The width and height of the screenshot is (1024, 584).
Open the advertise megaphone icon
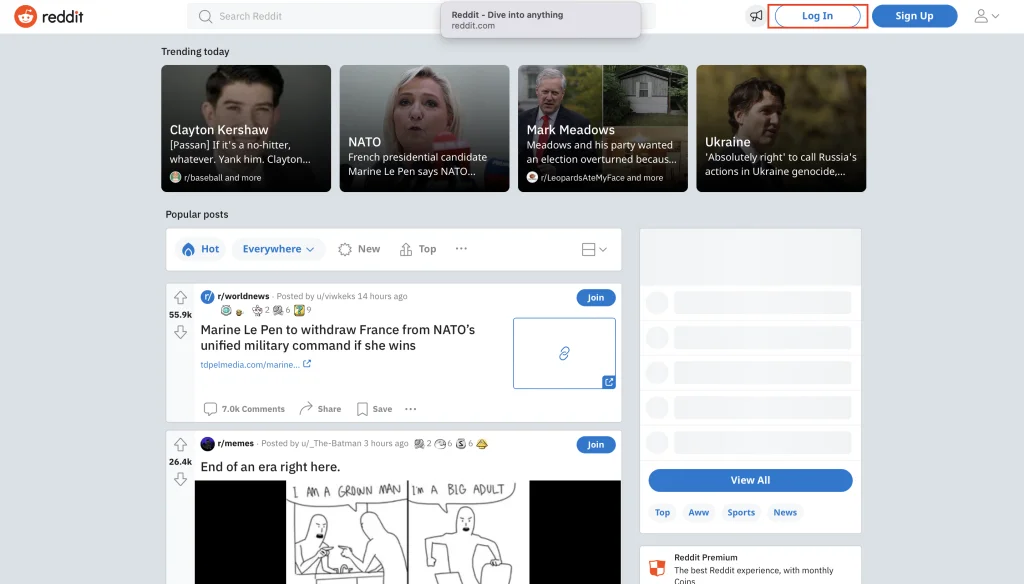point(756,16)
